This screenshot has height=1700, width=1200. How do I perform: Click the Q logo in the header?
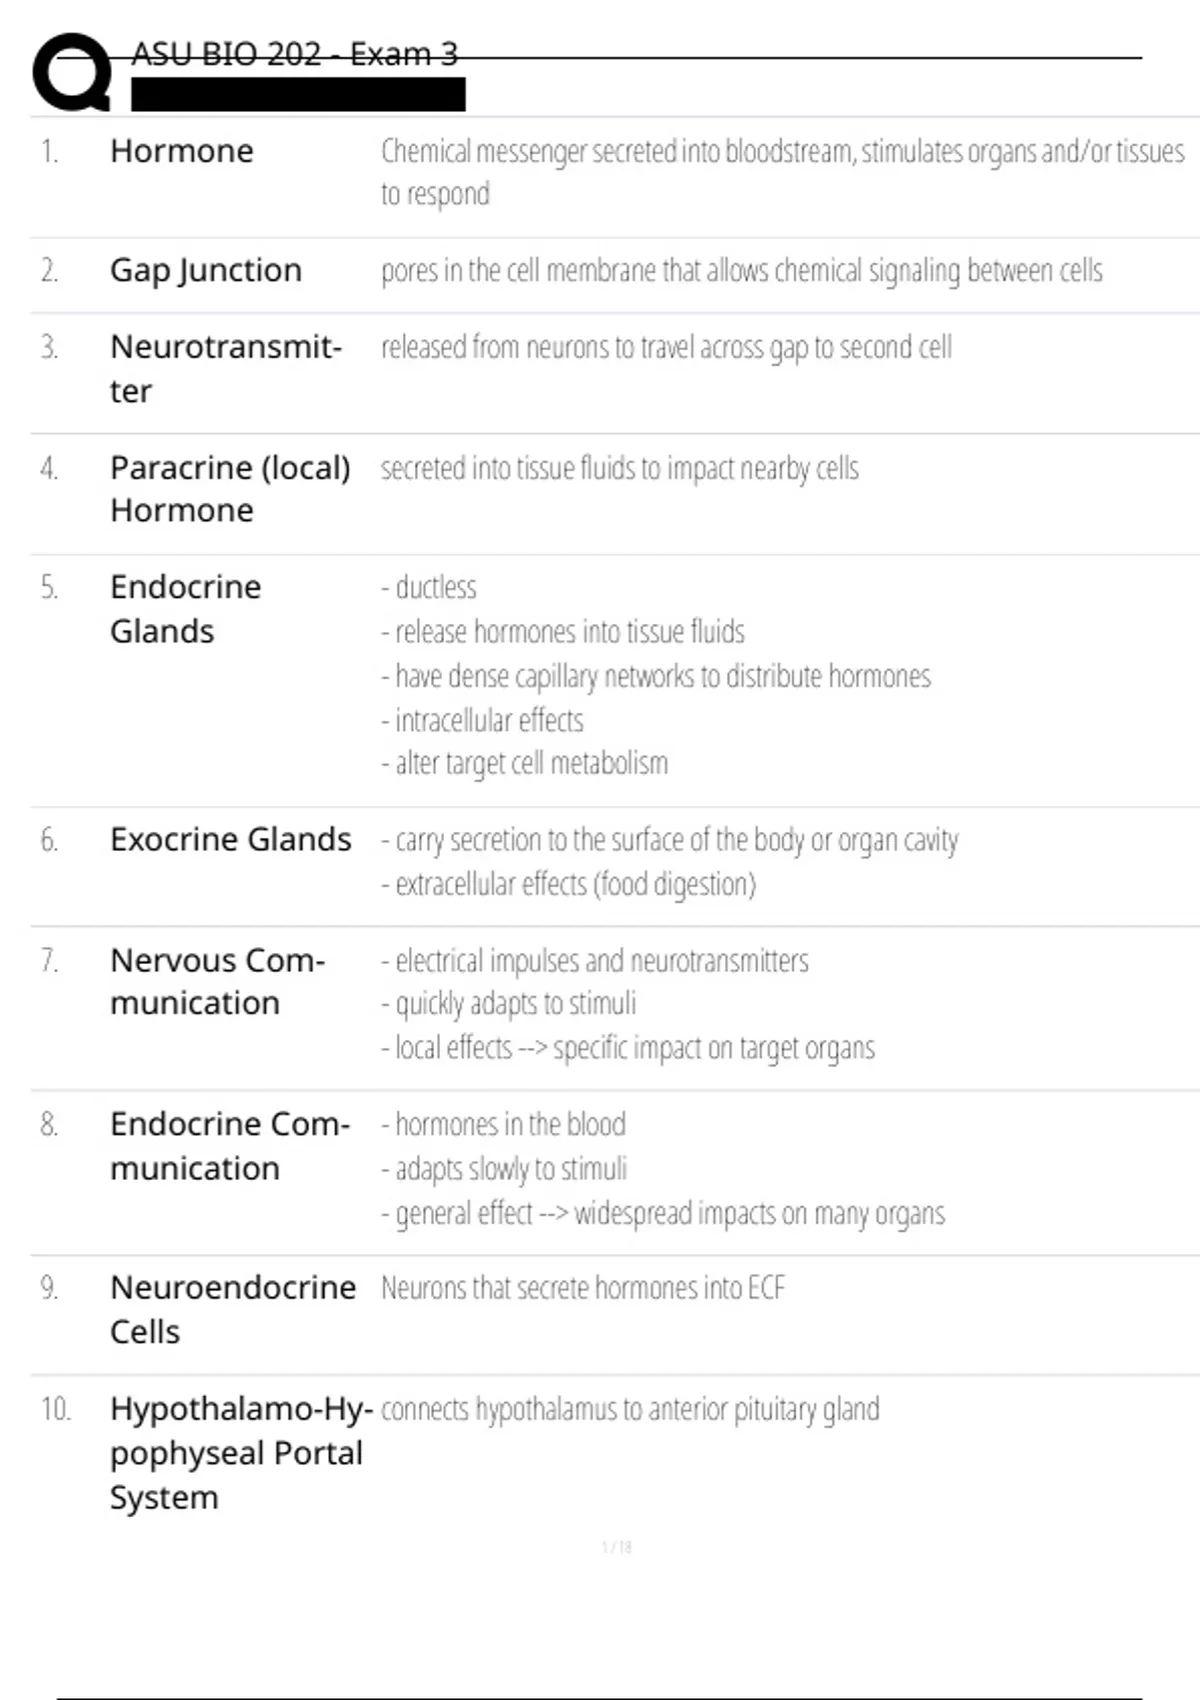(x=71, y=72)
